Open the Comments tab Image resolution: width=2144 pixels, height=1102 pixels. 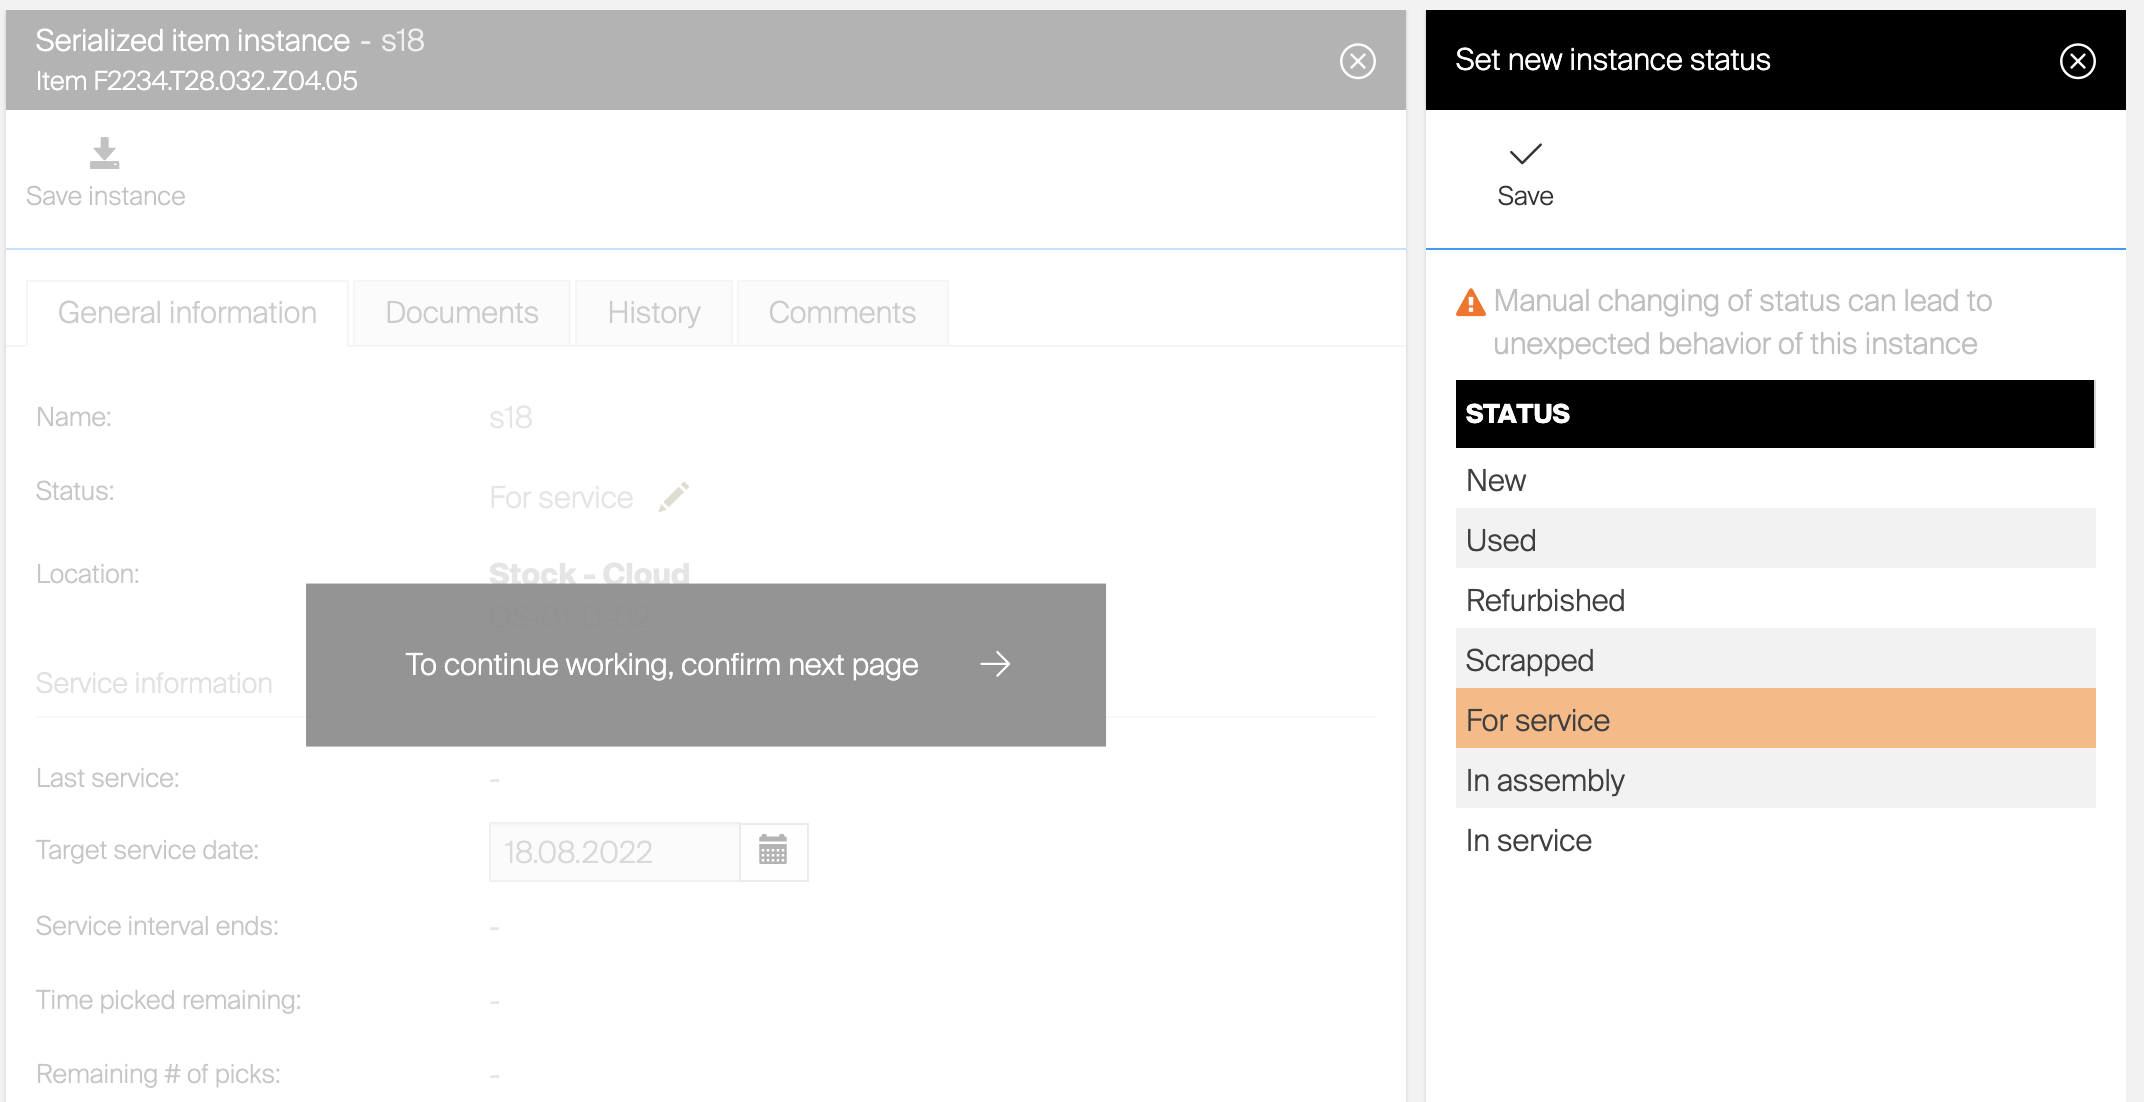842,313
